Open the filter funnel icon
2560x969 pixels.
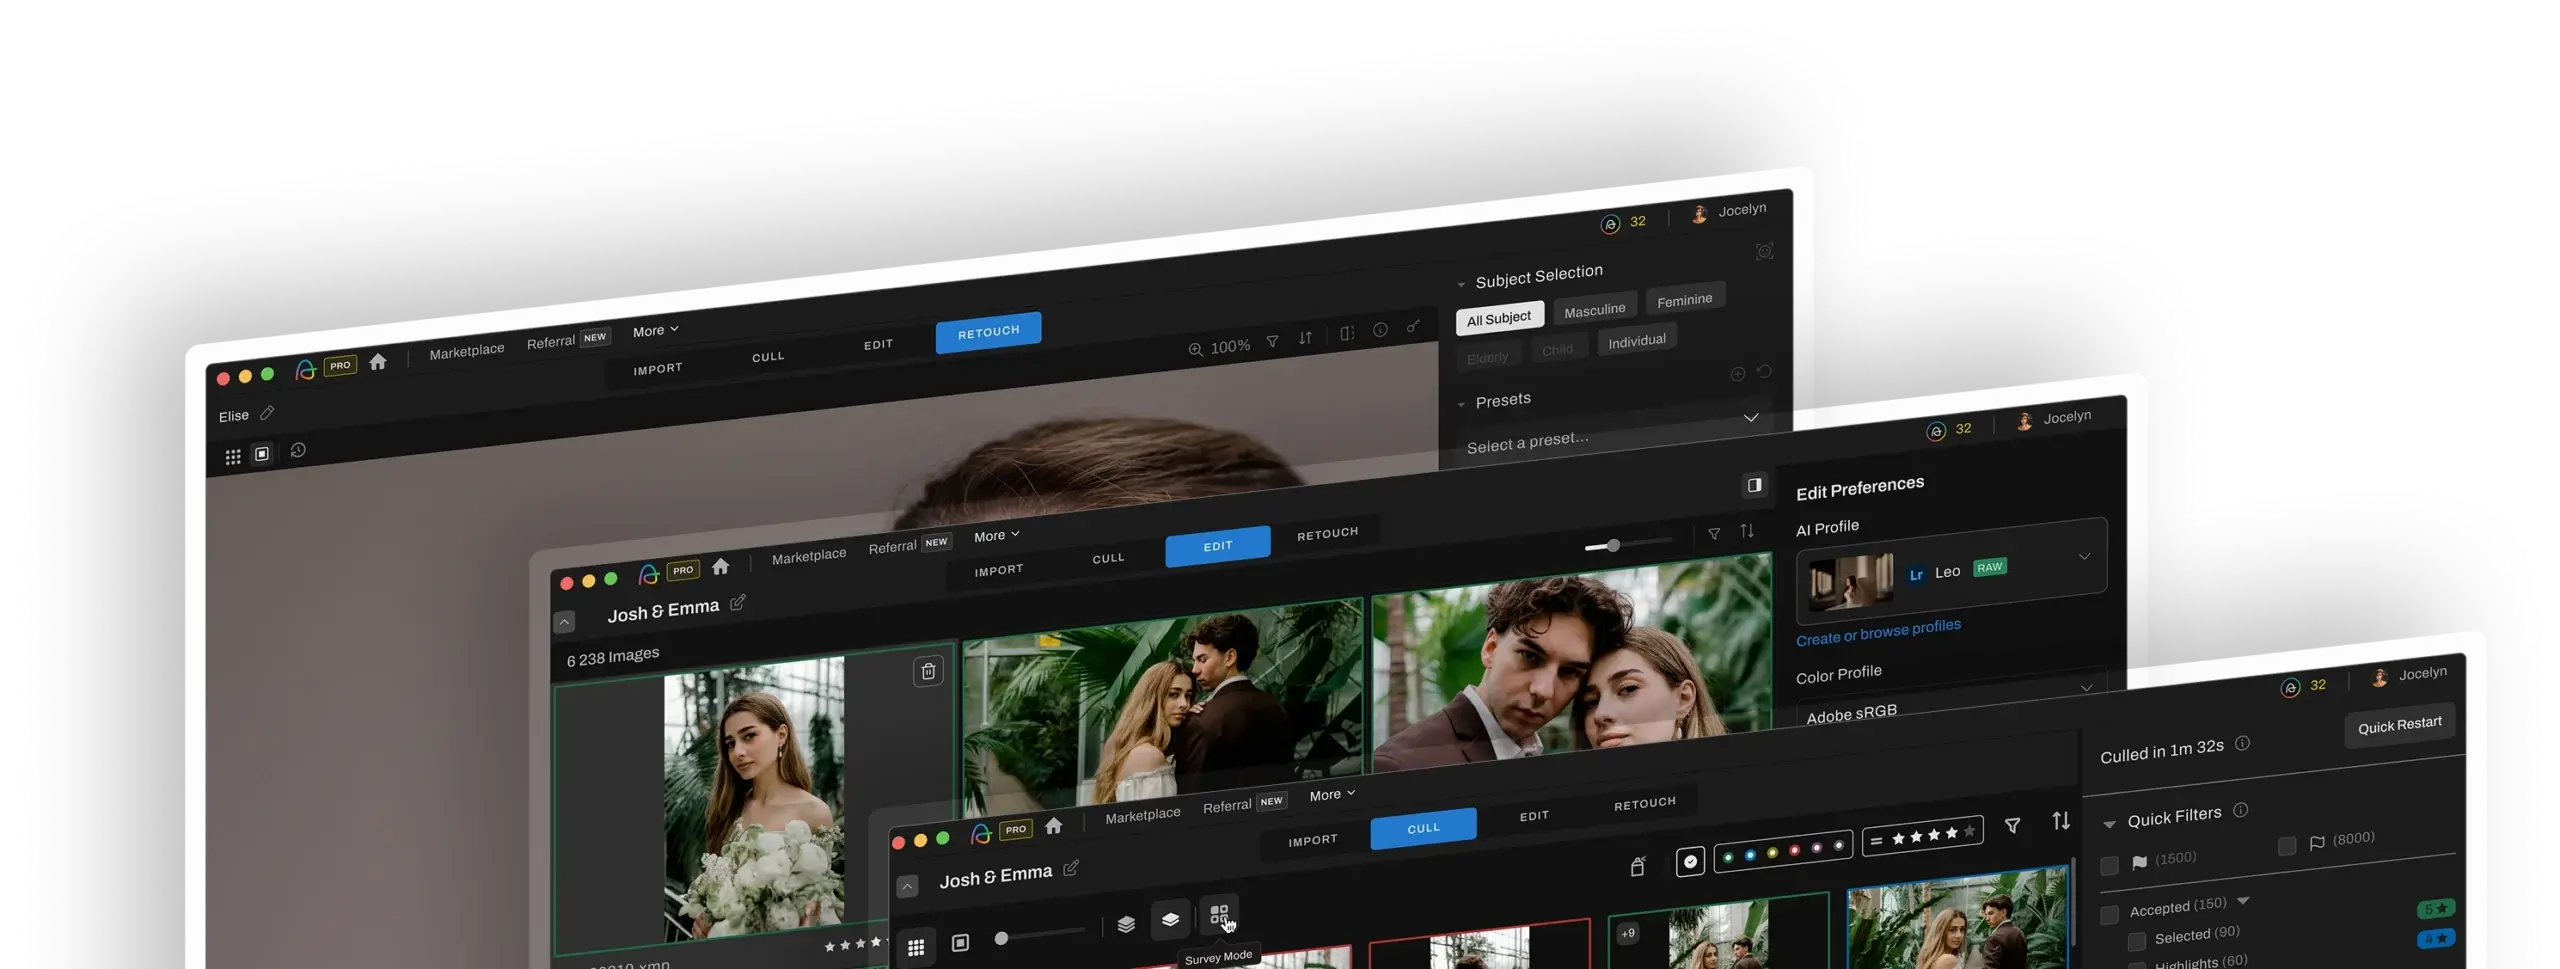coord(2012,826)
